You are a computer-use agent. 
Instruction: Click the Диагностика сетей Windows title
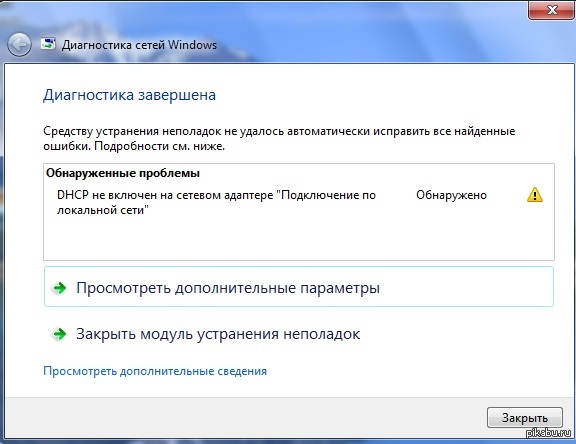(x=139, y=45)
